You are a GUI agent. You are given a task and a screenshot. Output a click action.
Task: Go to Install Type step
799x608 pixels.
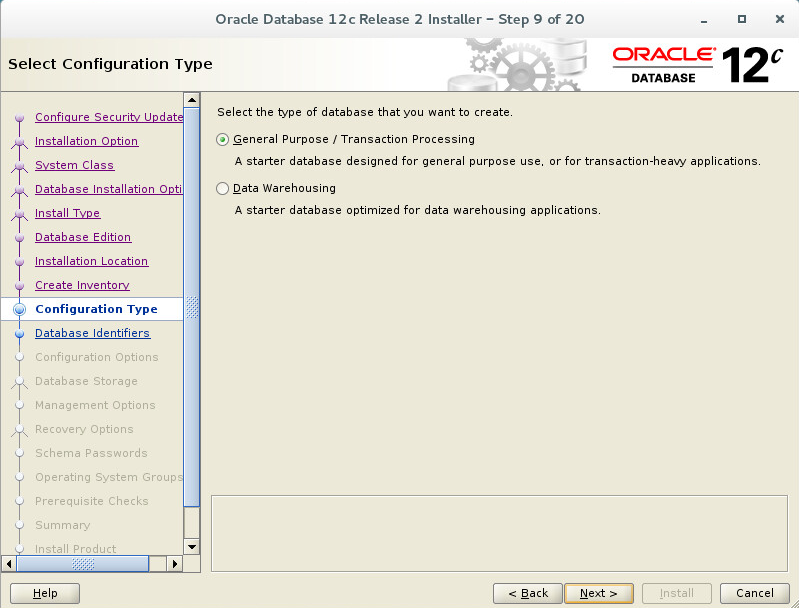[x=67, y=213]
